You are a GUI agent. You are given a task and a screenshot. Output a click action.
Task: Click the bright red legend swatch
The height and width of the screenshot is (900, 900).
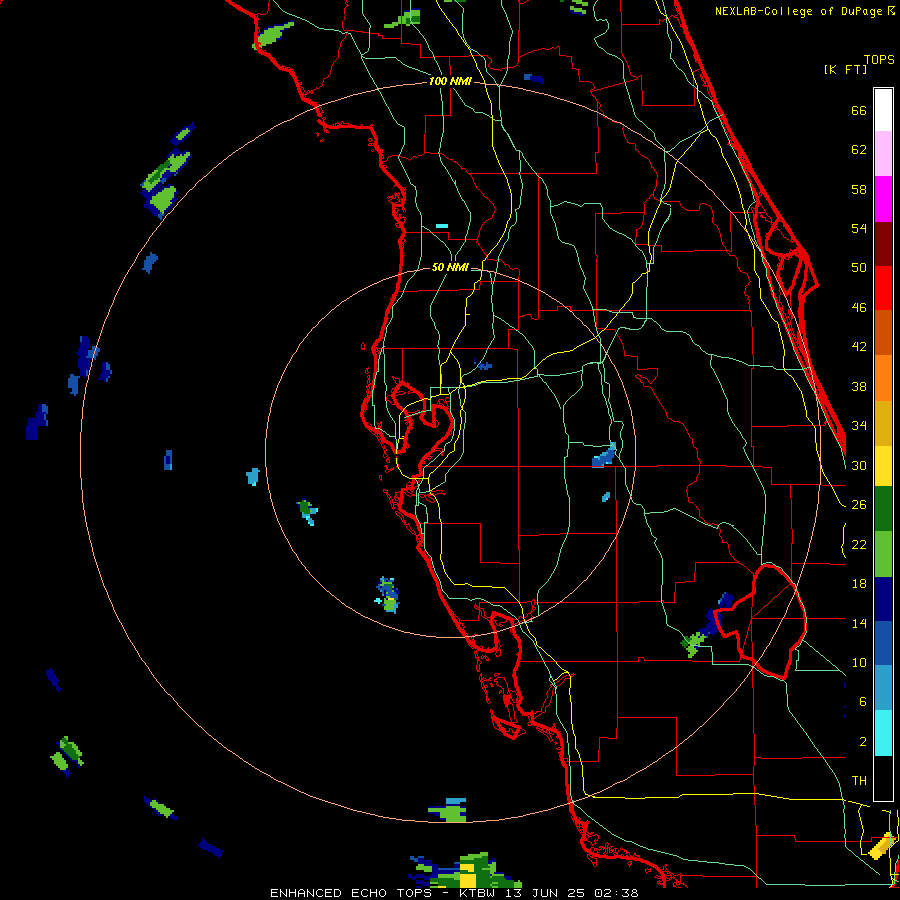coord(883,288)
